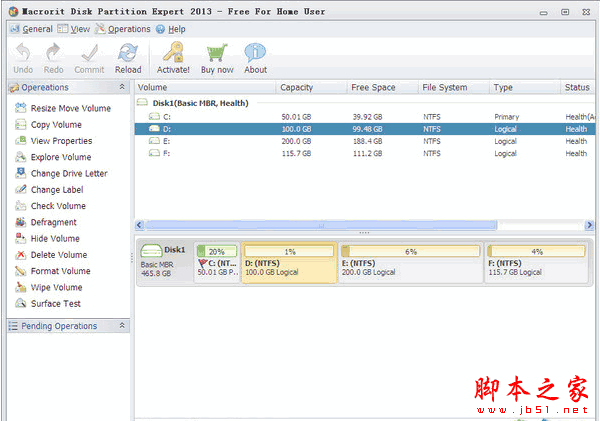
Task: Select Delete Volume operation
Action: pos(51,255)
